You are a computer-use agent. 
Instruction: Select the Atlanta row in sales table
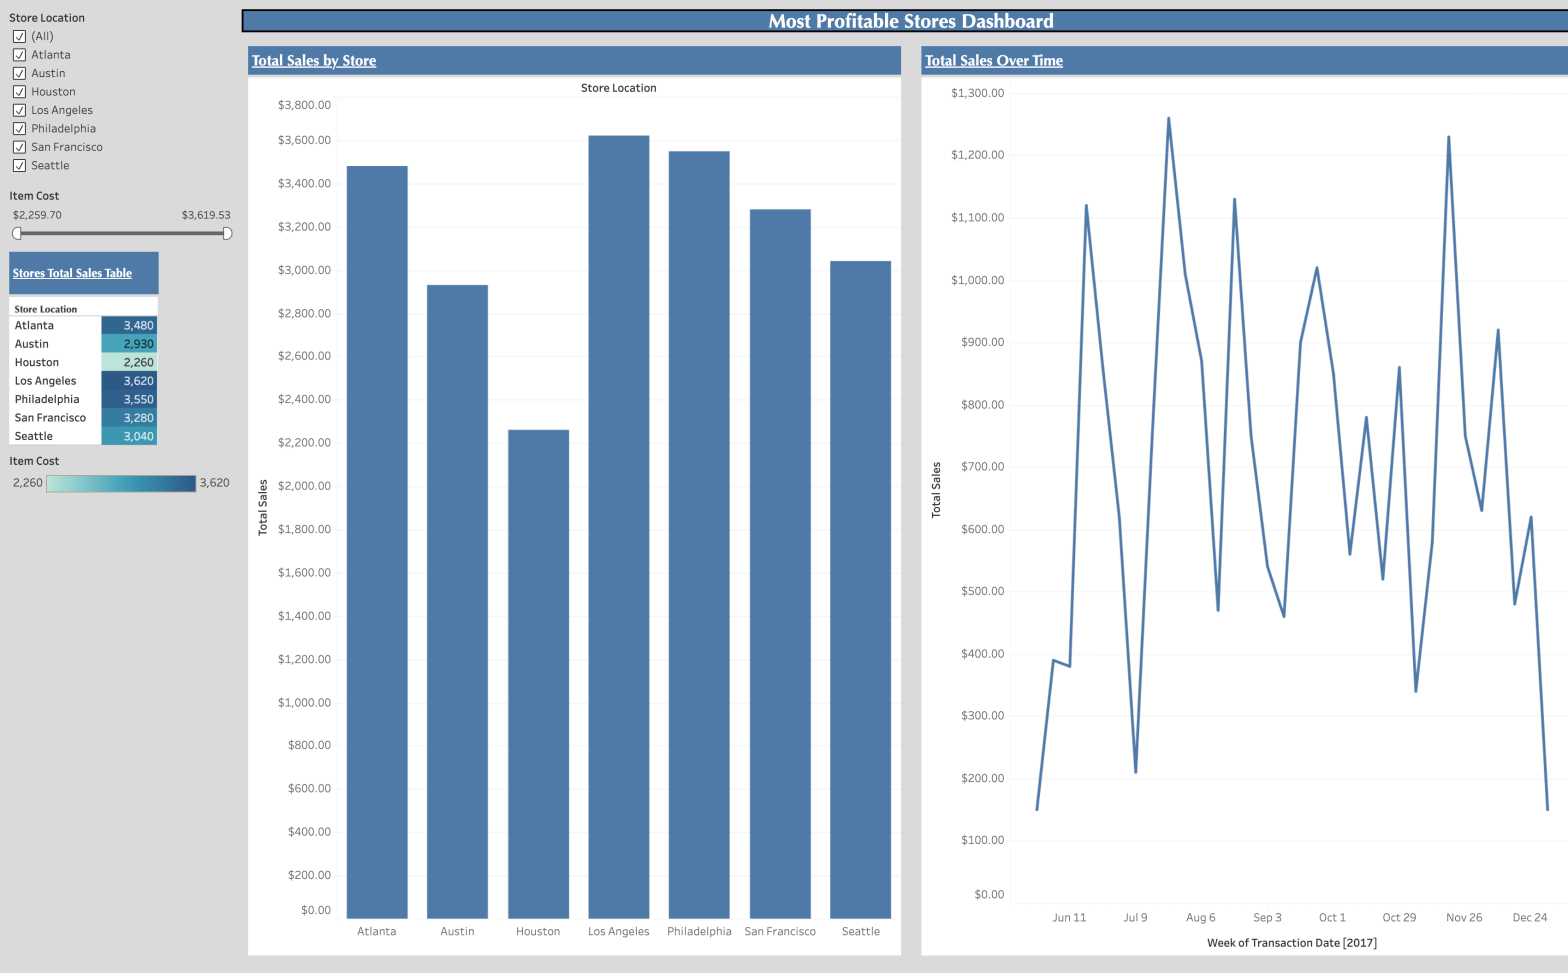pyautogui.click(x=55, y=326)
